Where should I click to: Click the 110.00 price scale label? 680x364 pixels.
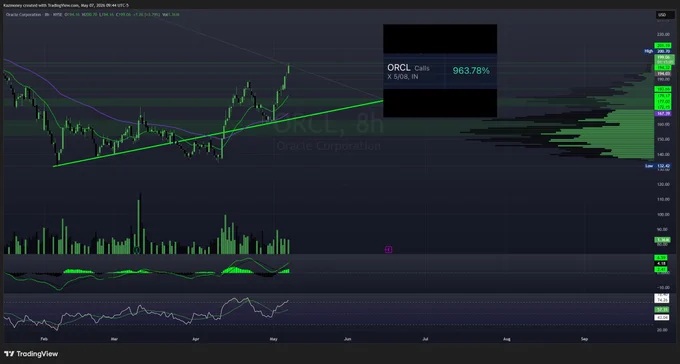(x=663, y=200)
